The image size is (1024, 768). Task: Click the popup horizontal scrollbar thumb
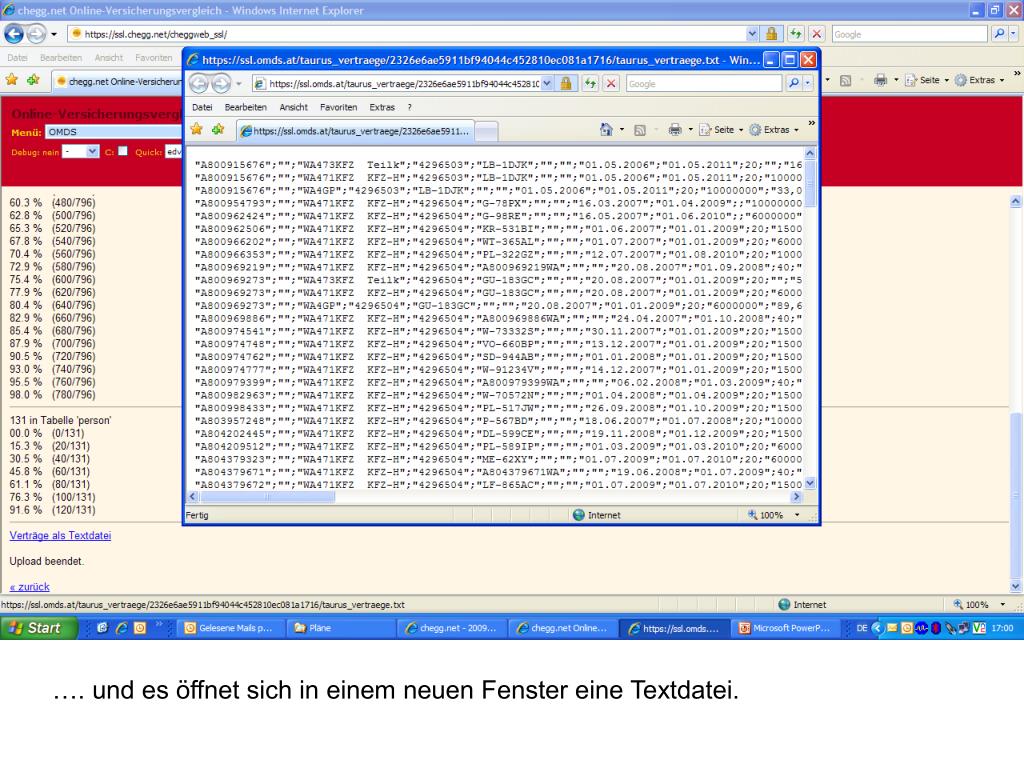(x=266, y=497)
